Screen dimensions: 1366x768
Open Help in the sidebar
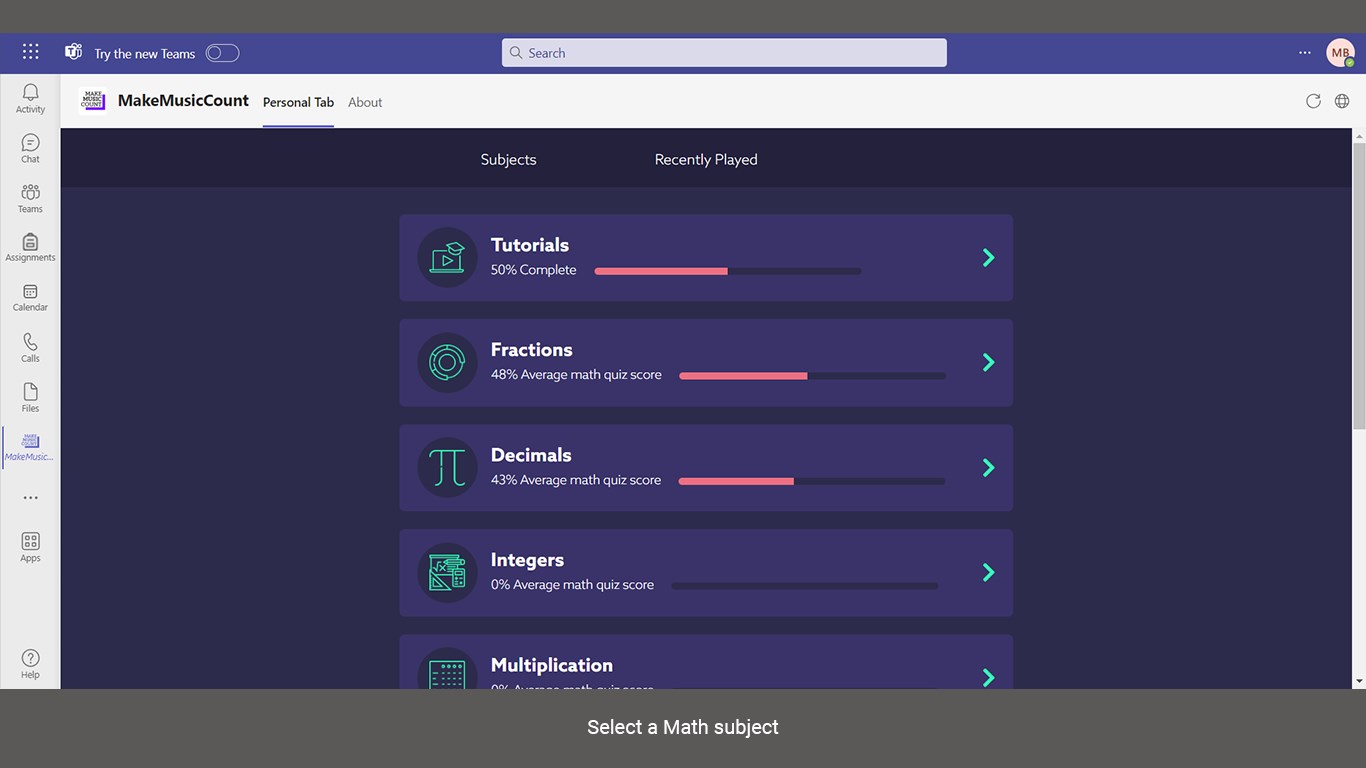click(30, 664)
